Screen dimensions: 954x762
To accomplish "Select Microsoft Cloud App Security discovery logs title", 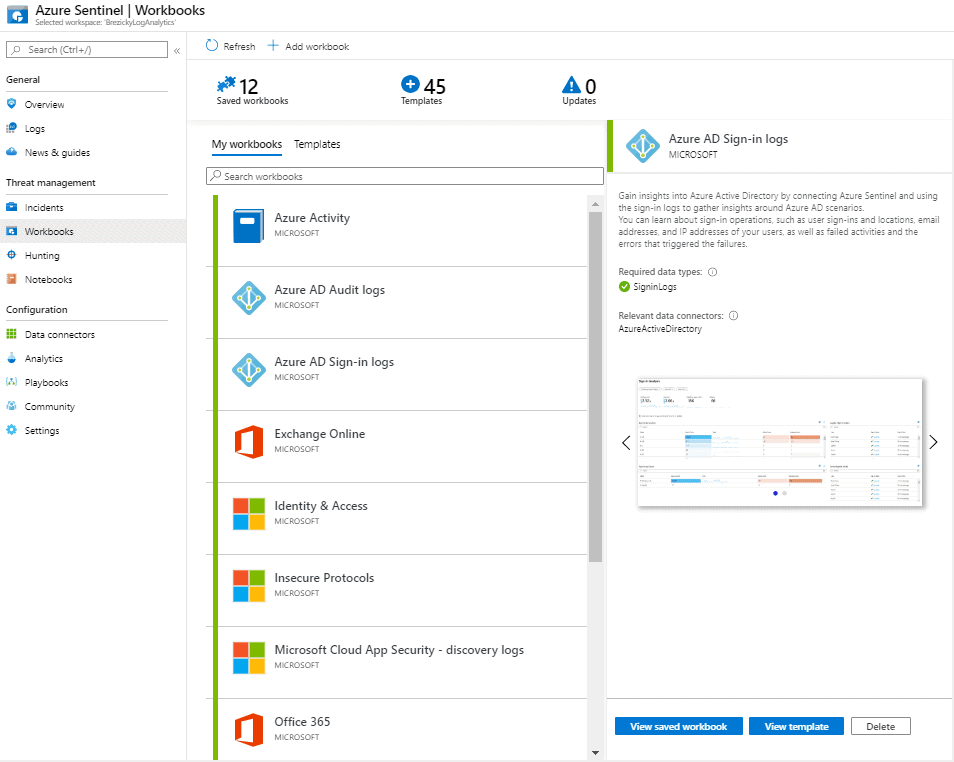I will point(399,650).
